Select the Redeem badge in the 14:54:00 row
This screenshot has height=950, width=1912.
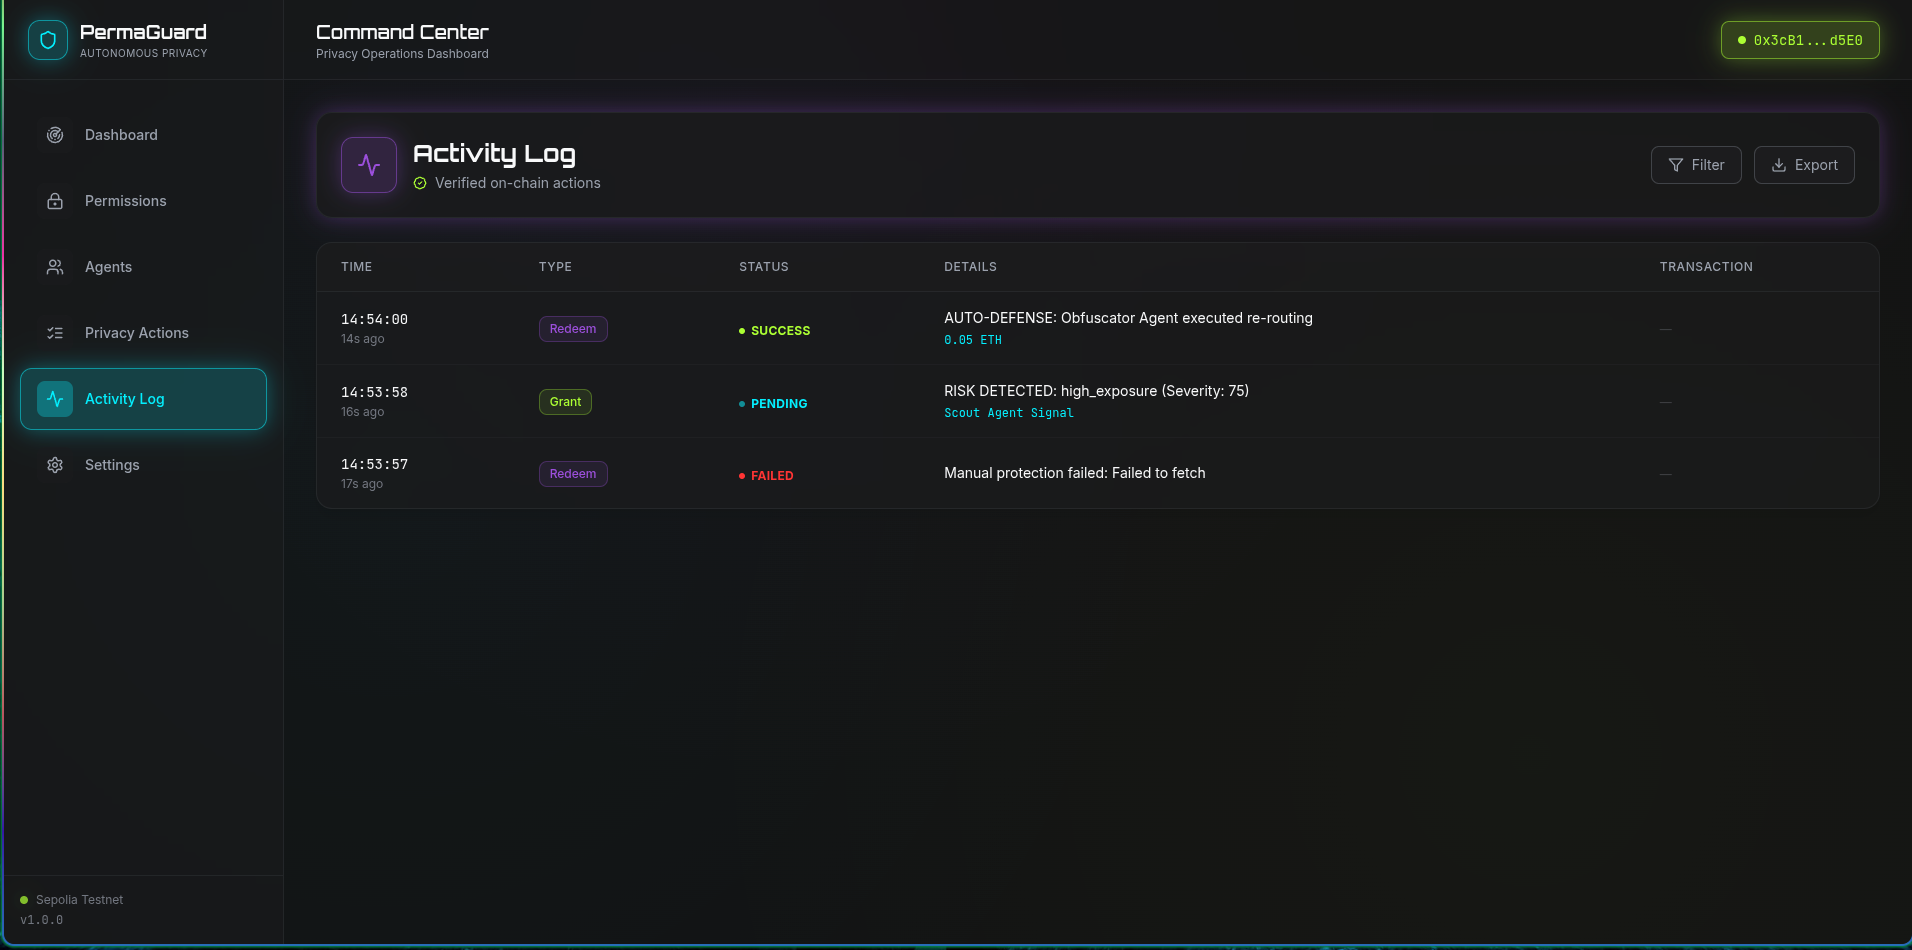tap(572, 329)
